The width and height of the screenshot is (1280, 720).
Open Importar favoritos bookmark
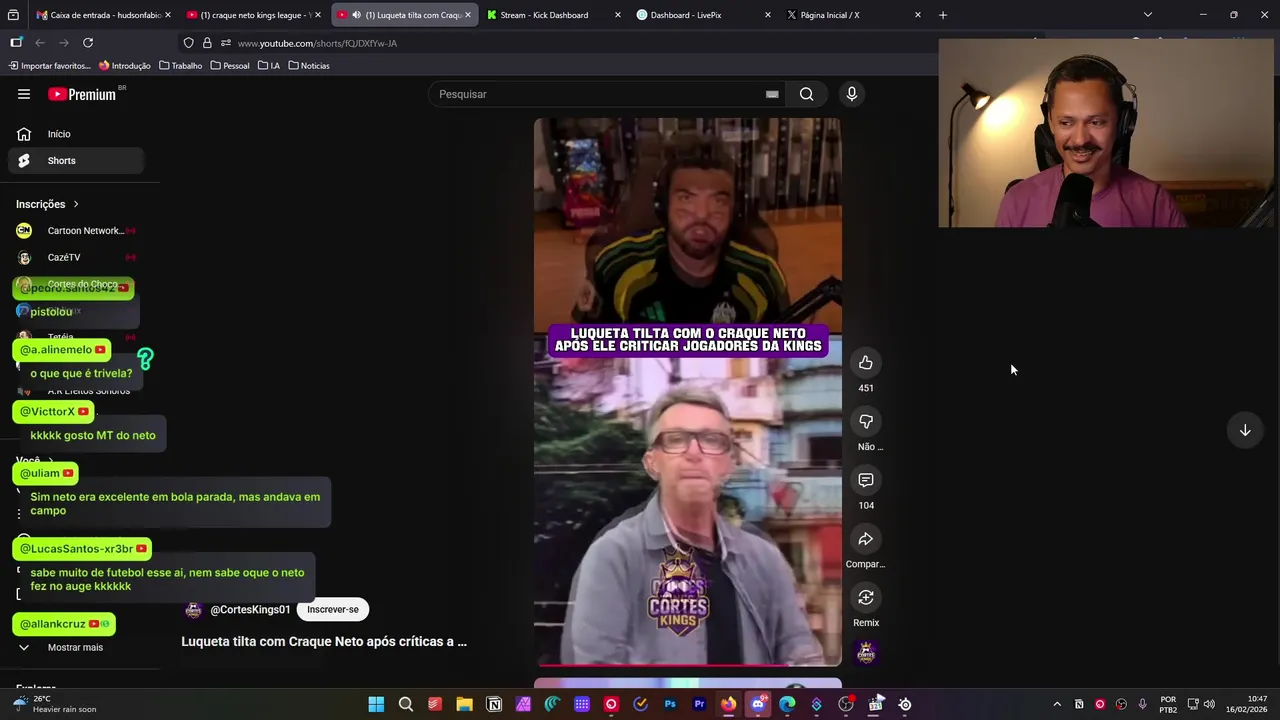50,66
